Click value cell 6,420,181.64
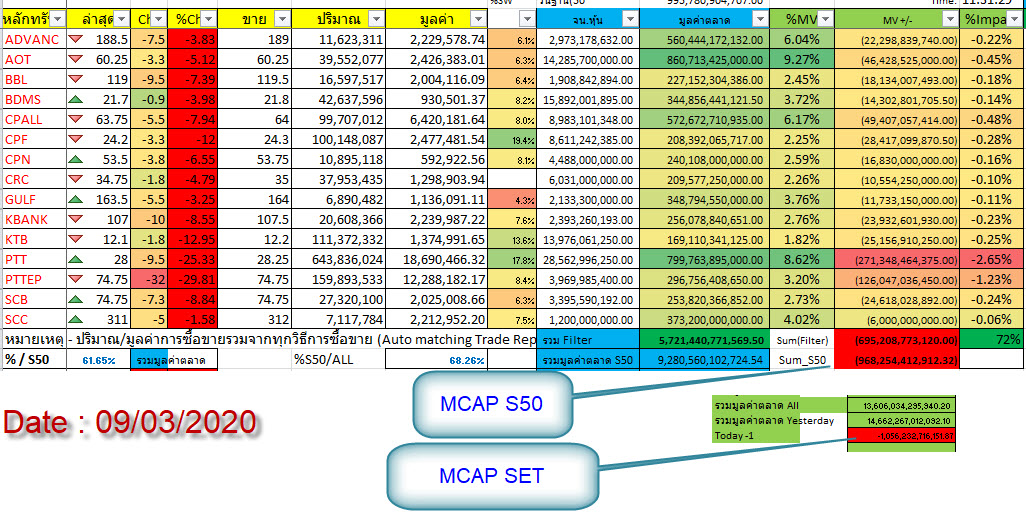1026x517 pixels. (x=436, y=119)
